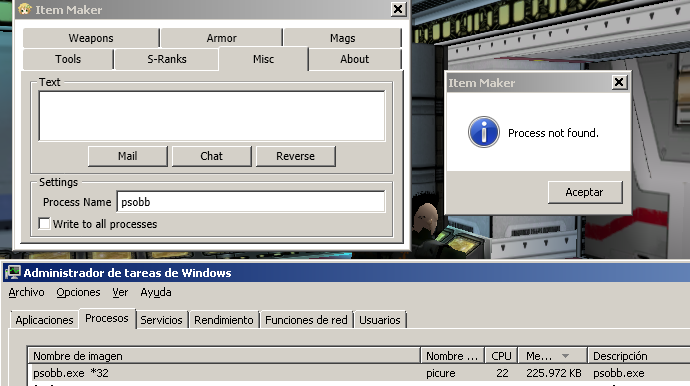The width and height of the screenshot is (690, 386).
Task: Click the Mail button
Action: (x=128, y=156)
